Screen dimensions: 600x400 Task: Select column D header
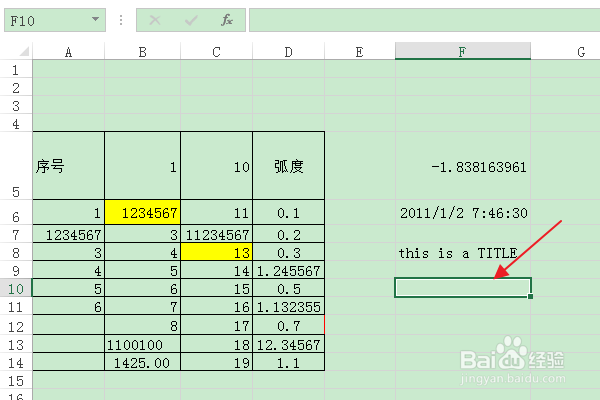click(x=289, y=51)
